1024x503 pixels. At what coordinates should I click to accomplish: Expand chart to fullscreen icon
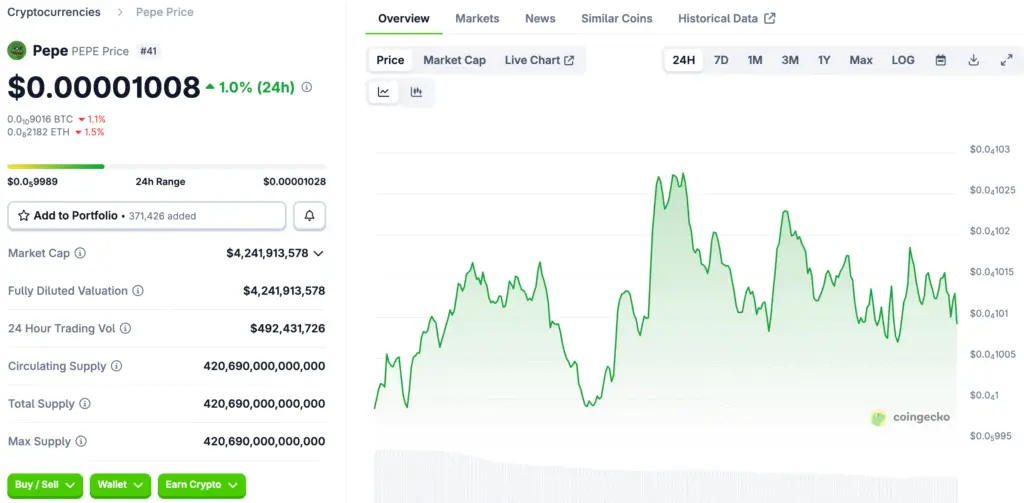[1006, 60]
